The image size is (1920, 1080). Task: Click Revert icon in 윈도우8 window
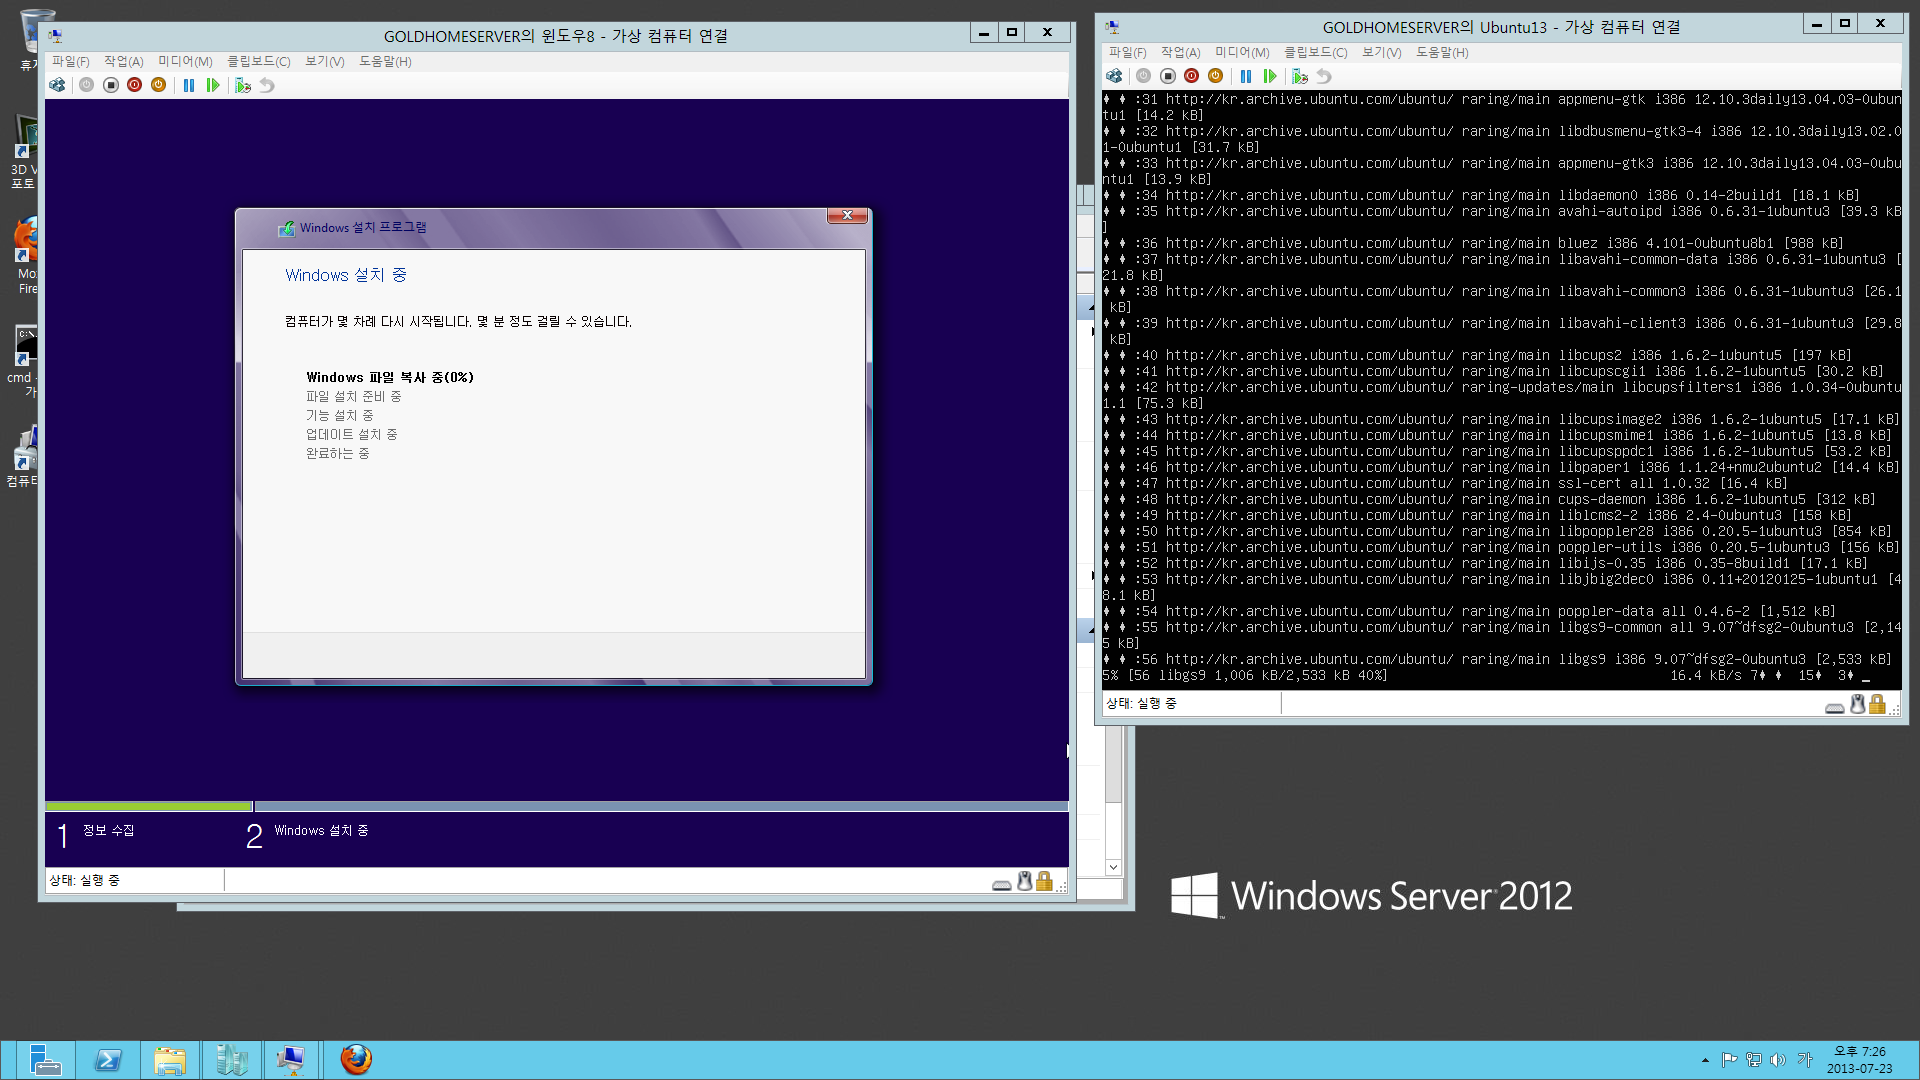(x=267, y=86)
